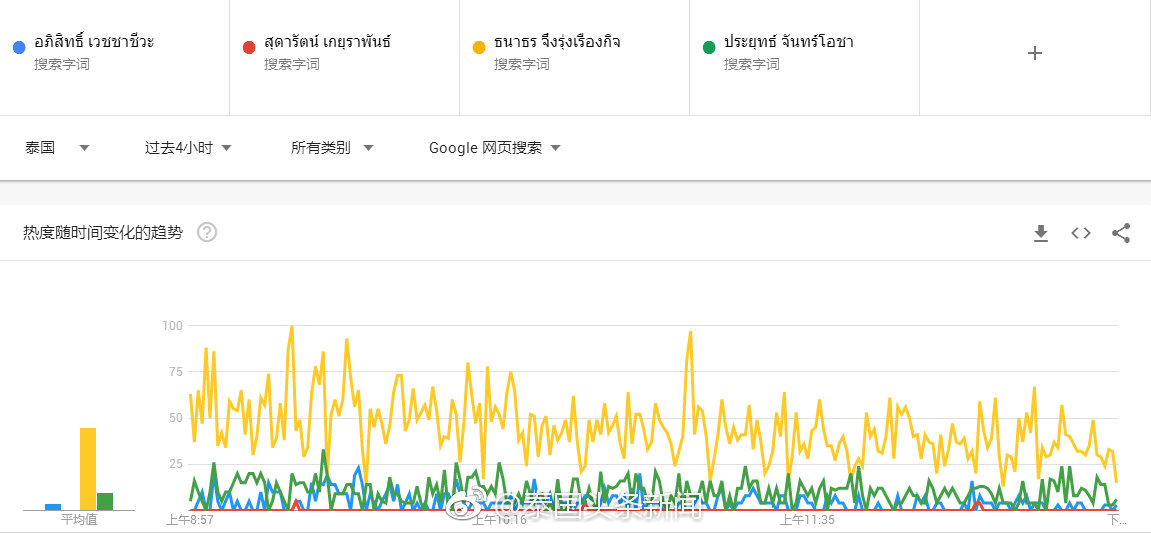Click the red dot for สุดารัตน์ เกยุราพันธ์
1151x533 pixels.
249,47
